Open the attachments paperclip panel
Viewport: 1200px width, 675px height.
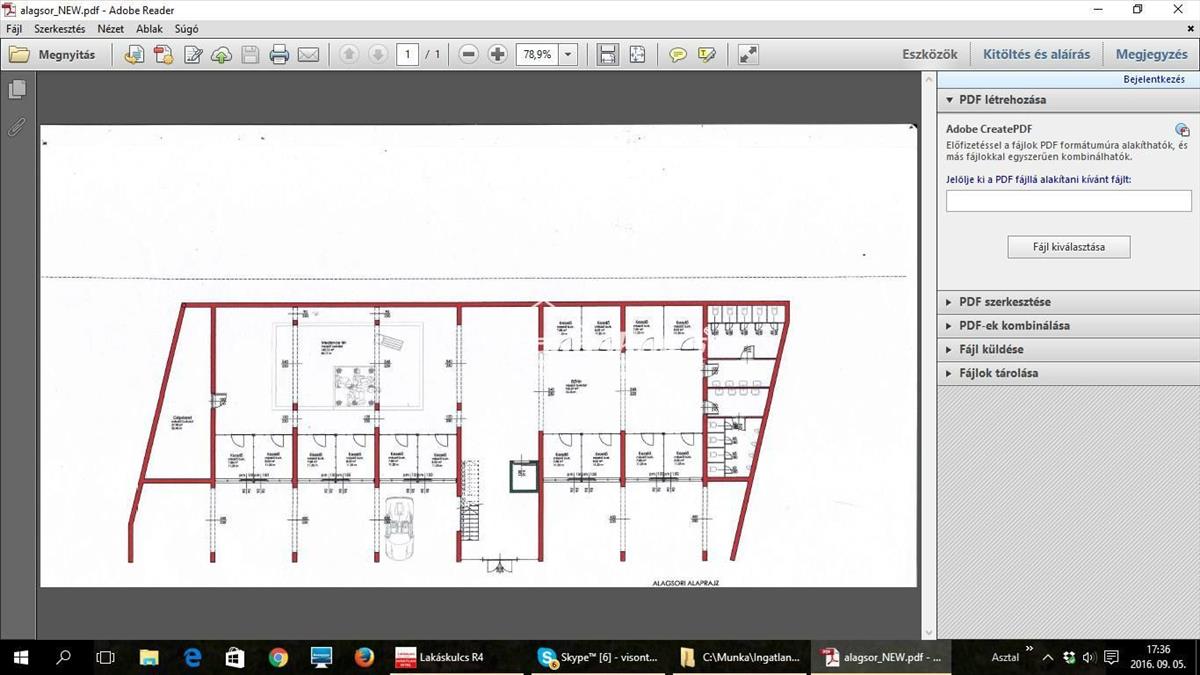tap(17, 127)
